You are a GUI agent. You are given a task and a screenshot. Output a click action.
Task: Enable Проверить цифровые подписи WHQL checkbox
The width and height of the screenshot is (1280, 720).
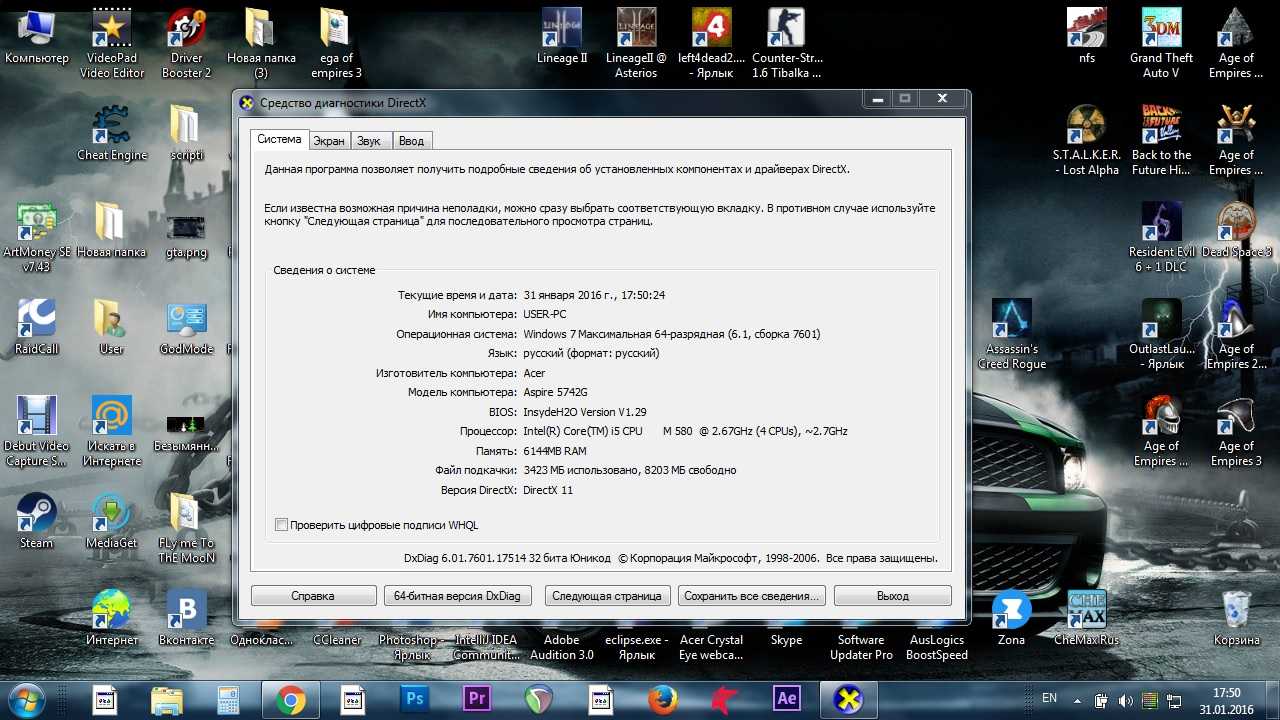tap(281, 525)
